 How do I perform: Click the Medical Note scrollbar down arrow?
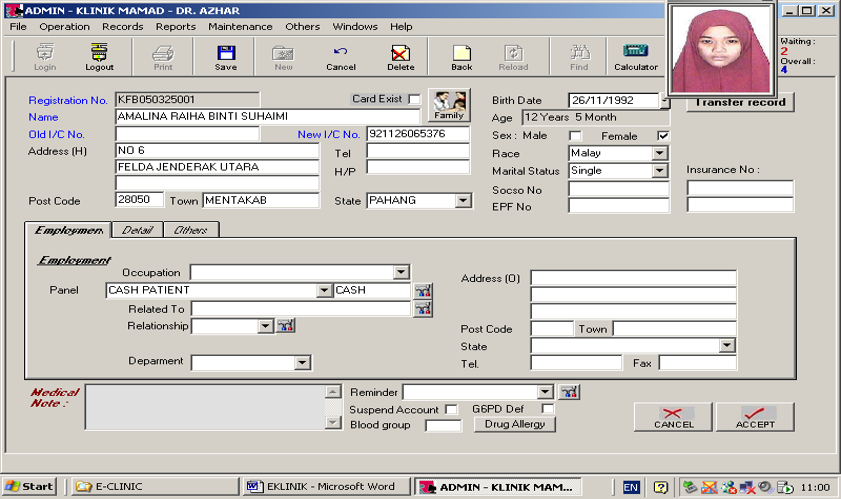(x=334, y=424)
